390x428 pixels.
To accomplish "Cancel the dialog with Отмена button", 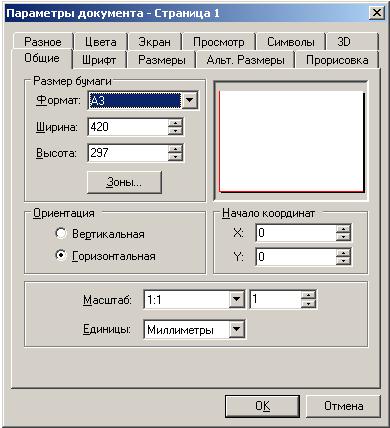I will coord(343,406).
